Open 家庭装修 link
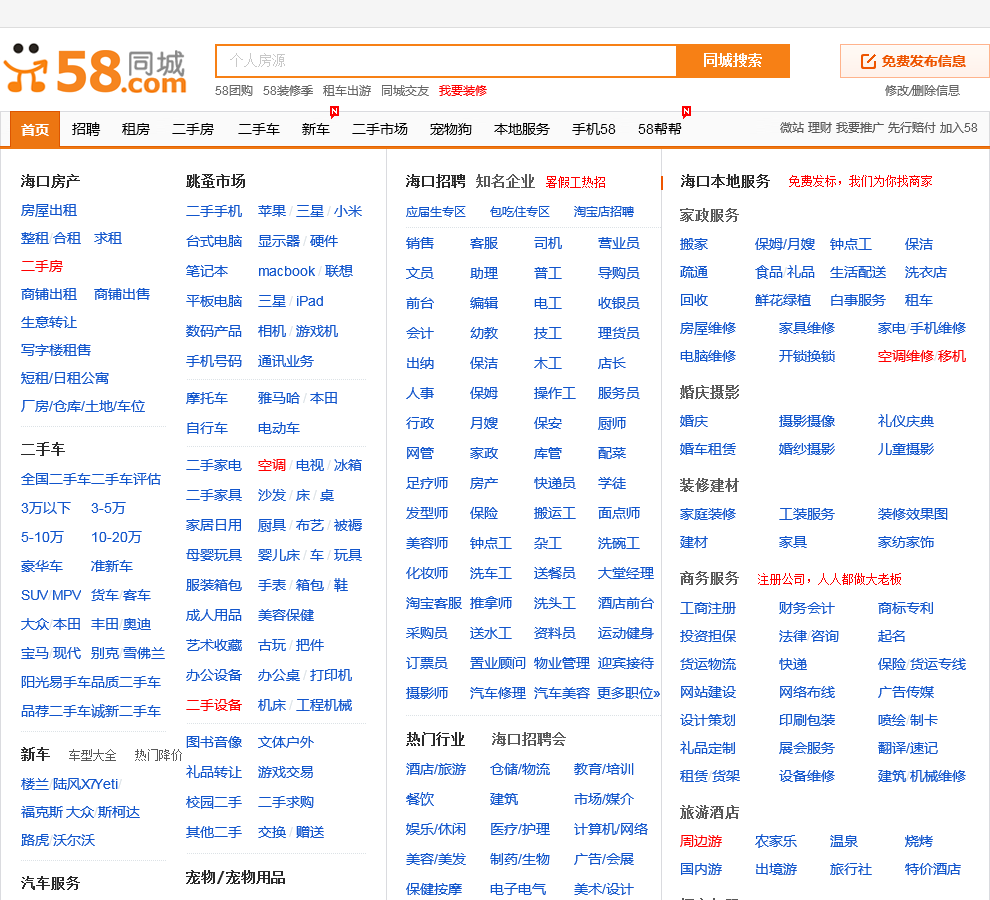 (x=708, y=514)
